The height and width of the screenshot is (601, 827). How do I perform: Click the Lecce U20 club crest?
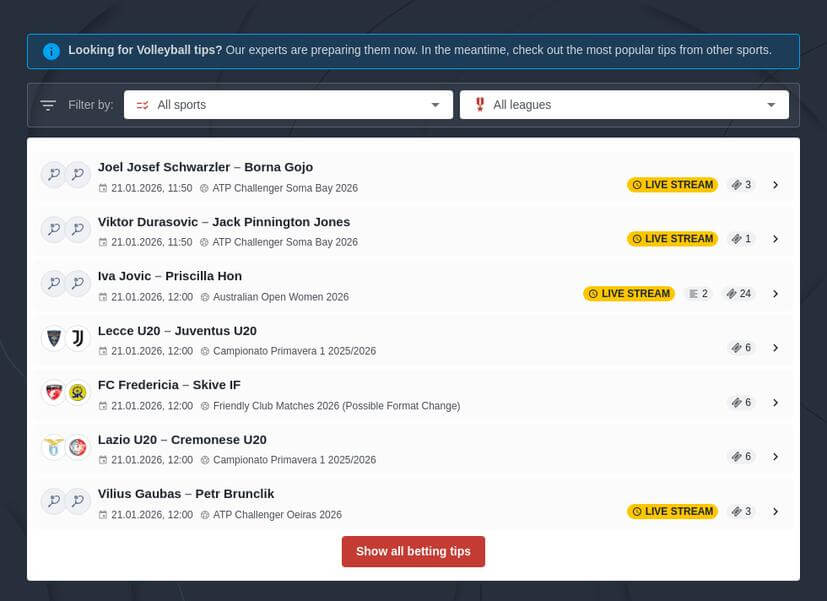tap(52, 338)
